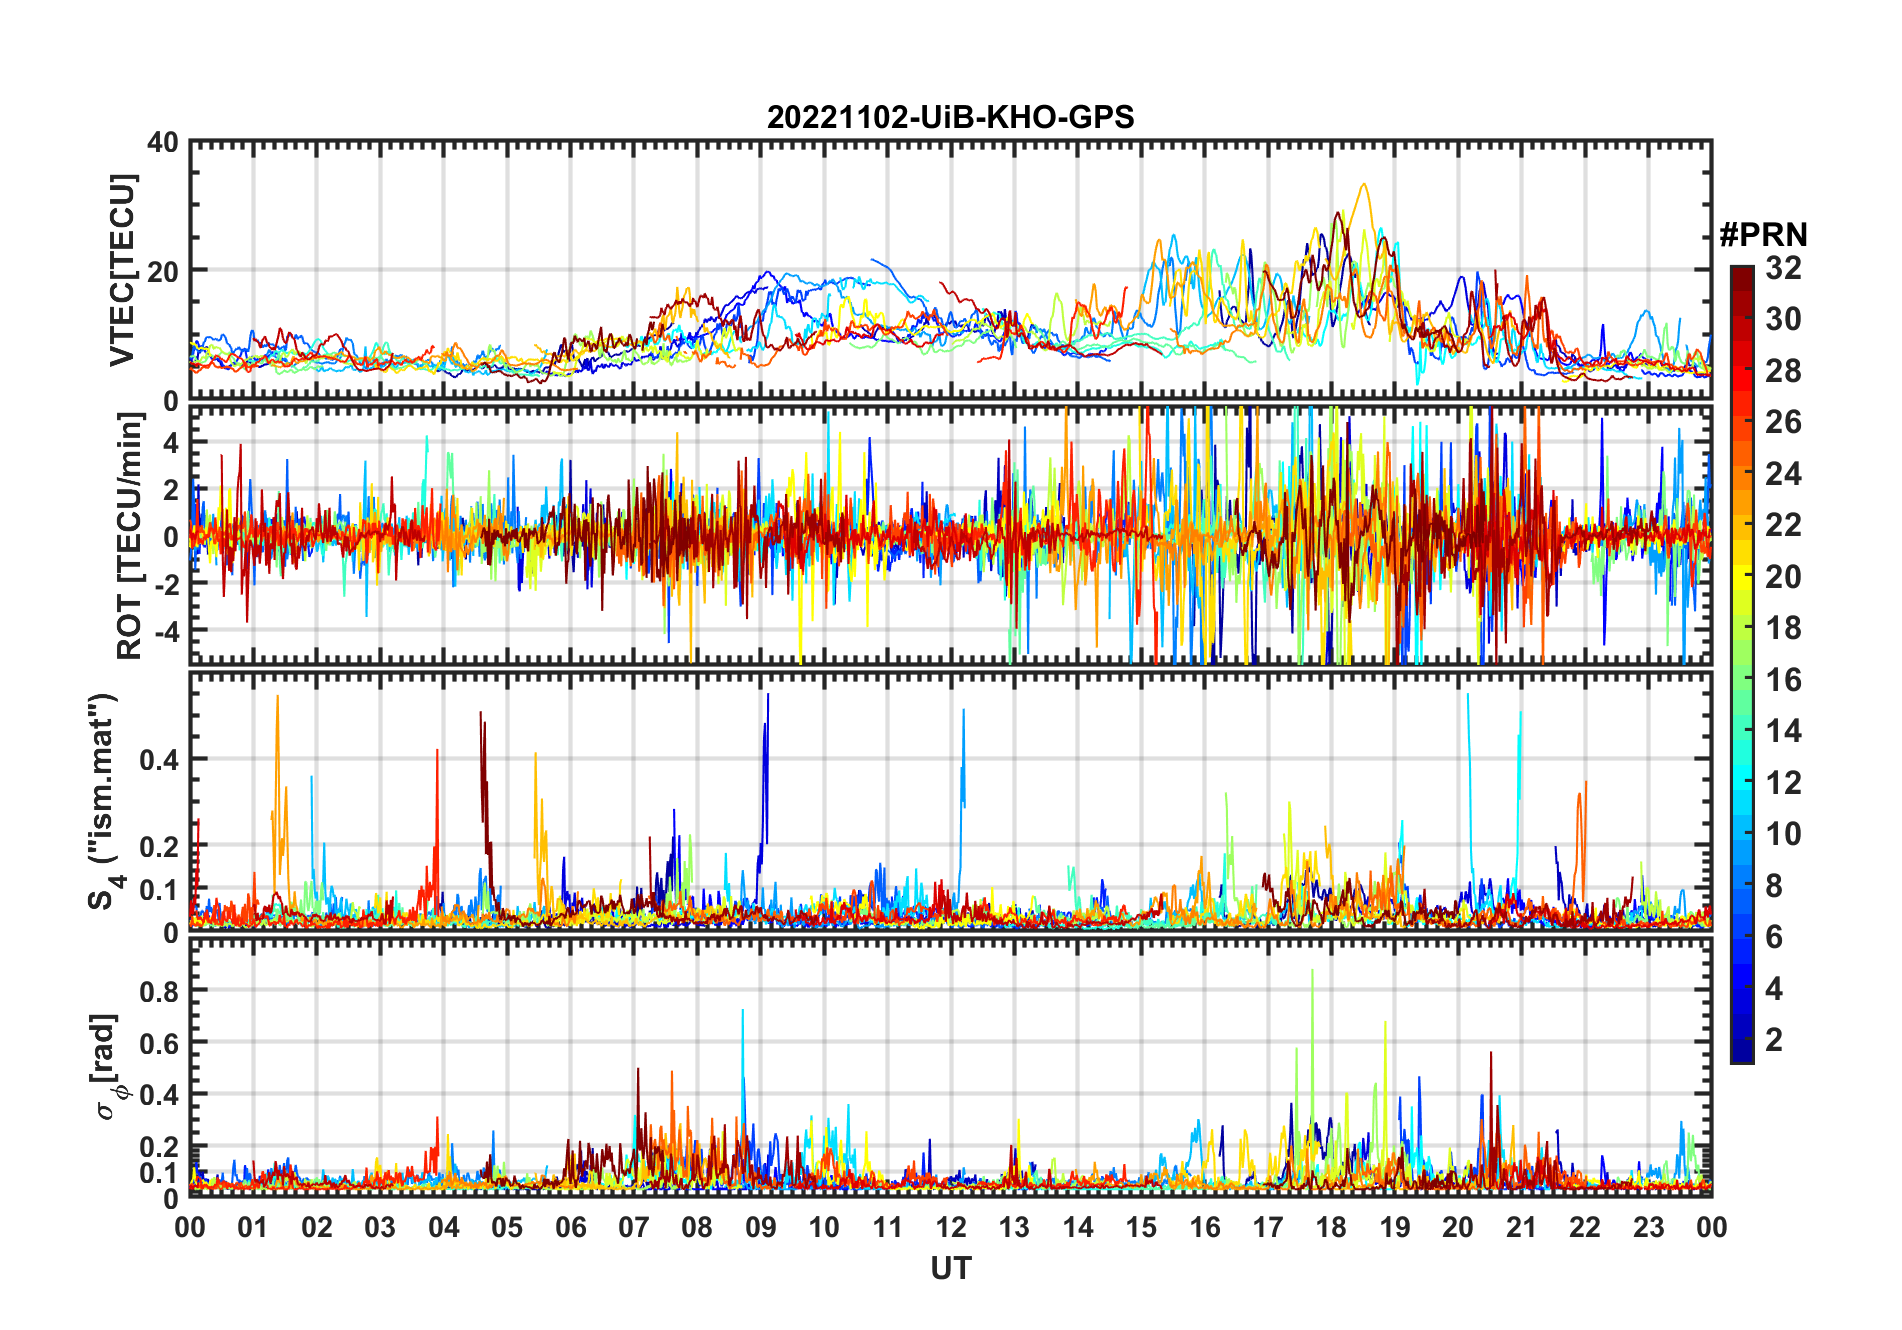The width and height of the screenshot is (1902, 1330).
Task: Click x-axis hour label 06
Action: 571,1227
